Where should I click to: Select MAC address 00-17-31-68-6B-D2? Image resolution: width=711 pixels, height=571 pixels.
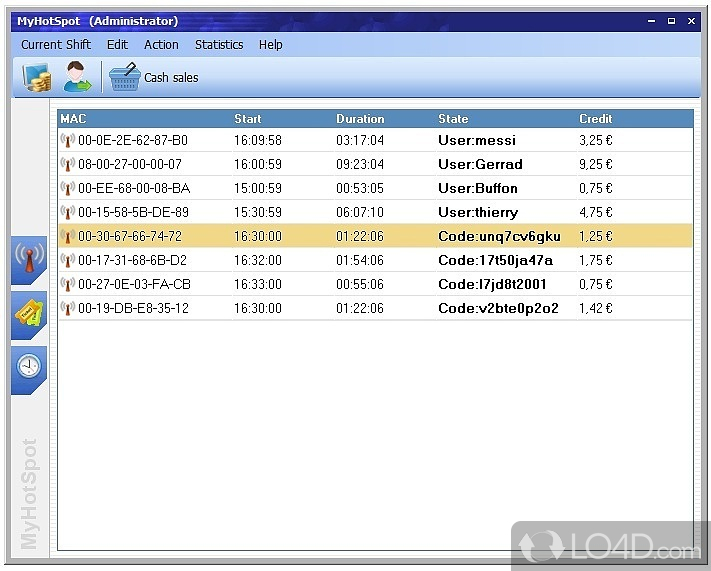(x=132, y=260)
